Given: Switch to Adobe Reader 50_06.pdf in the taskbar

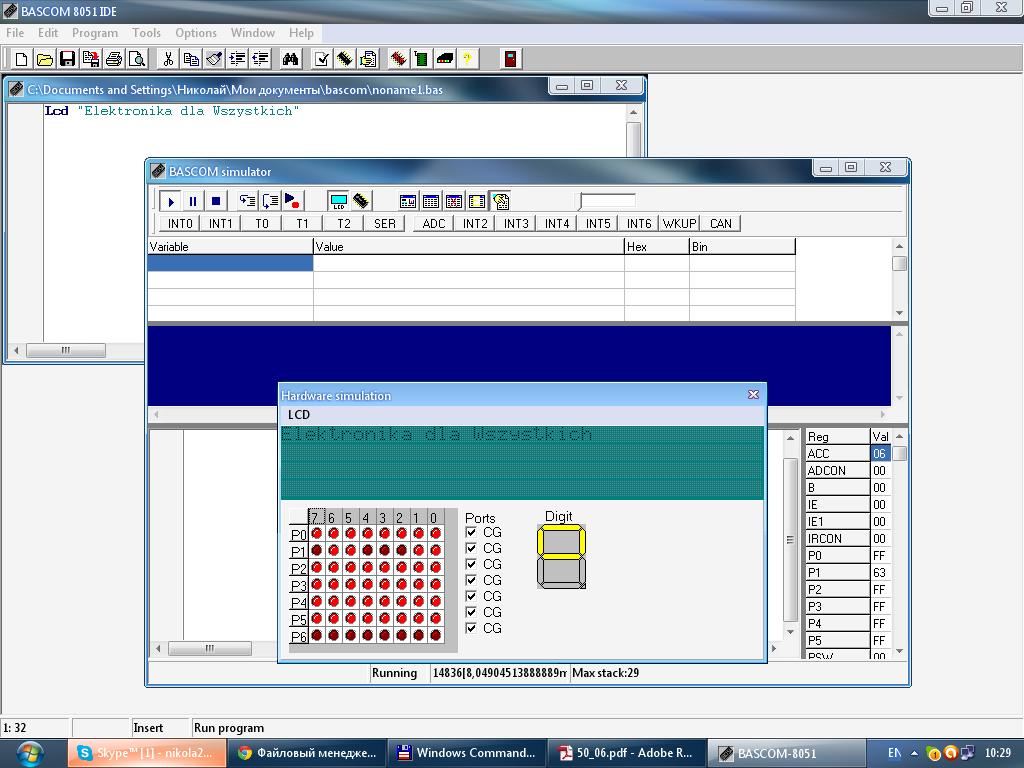Looking at the screenshot, I should [626, 753].
